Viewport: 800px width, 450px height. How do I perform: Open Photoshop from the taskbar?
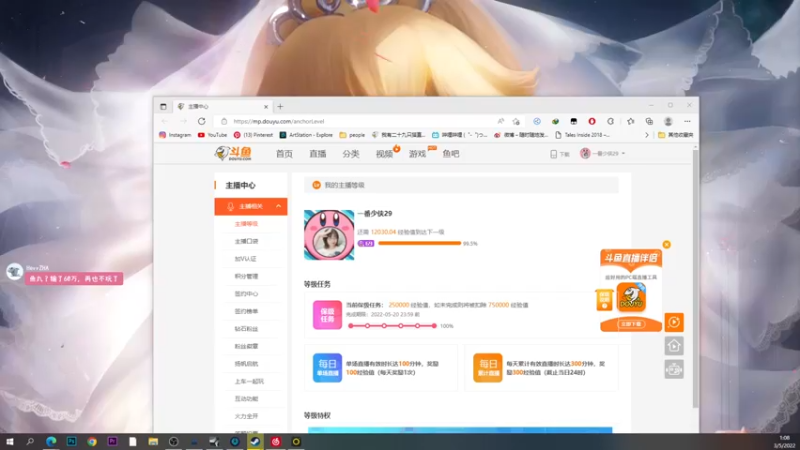(71, 441)
